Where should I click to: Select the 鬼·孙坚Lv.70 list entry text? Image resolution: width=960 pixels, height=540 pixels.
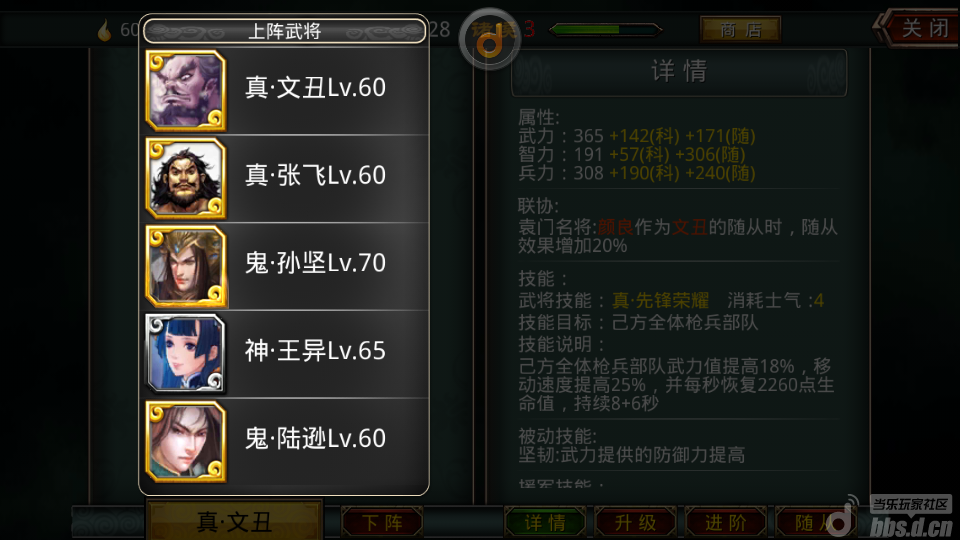tap(315, 263)
